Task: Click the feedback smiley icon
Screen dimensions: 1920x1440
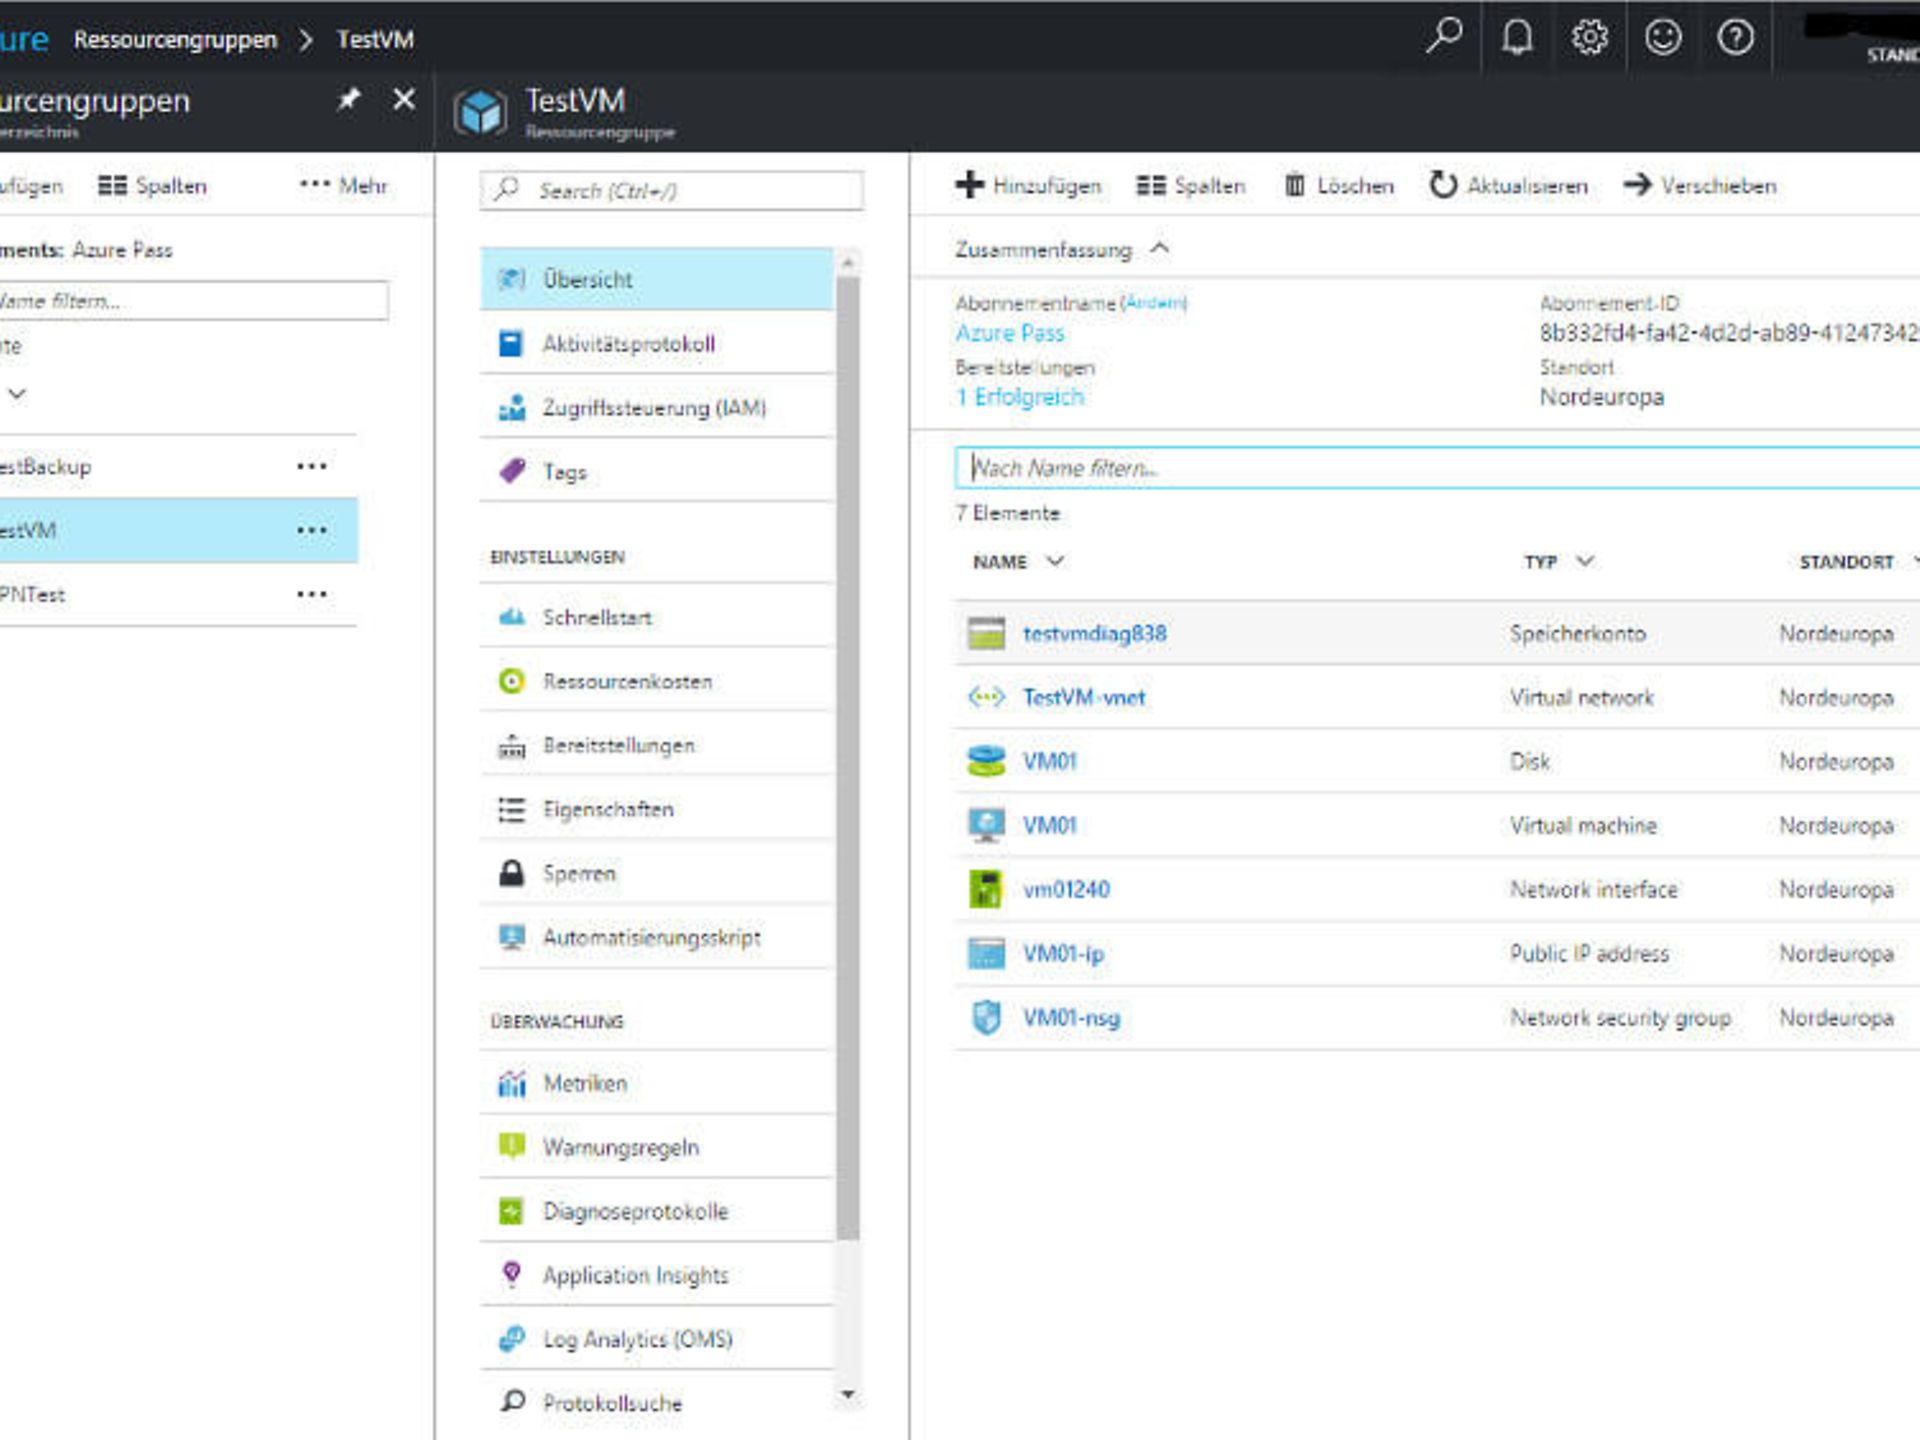Action: click(1663, 38)
